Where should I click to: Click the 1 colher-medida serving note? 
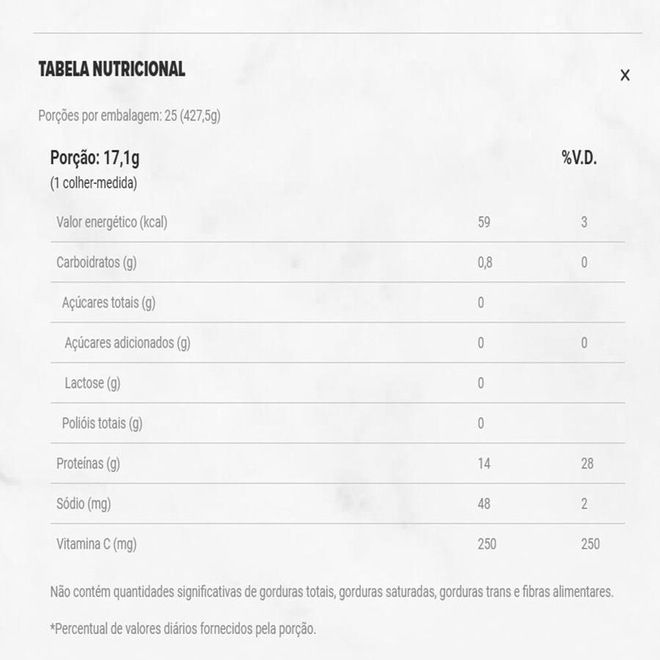click(x=93, y=183)
